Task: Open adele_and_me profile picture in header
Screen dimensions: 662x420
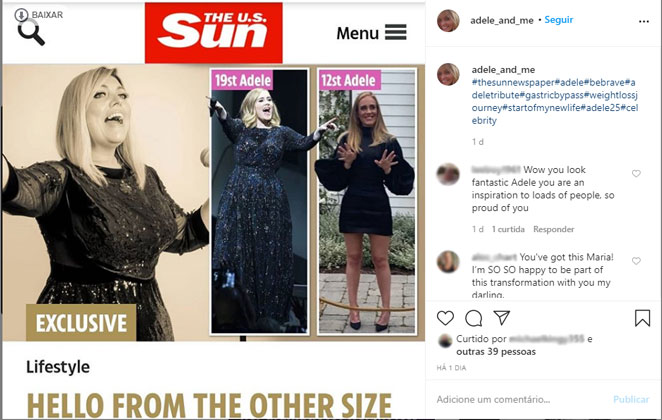Action: click(x=448, y=20)
